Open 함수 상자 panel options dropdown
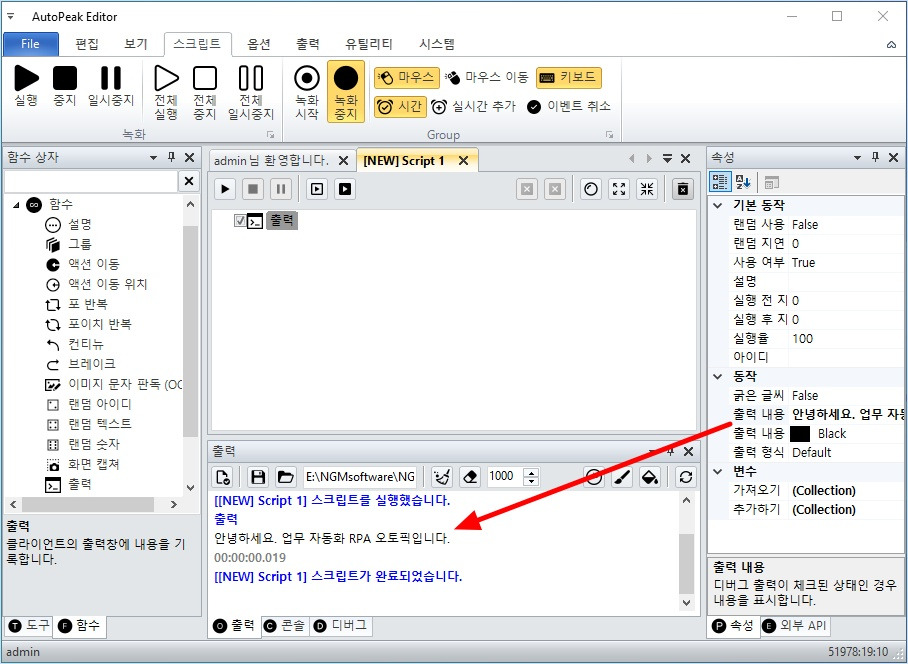Image resolution: width=908 pixels, height=664 pixels. point(153,157)
